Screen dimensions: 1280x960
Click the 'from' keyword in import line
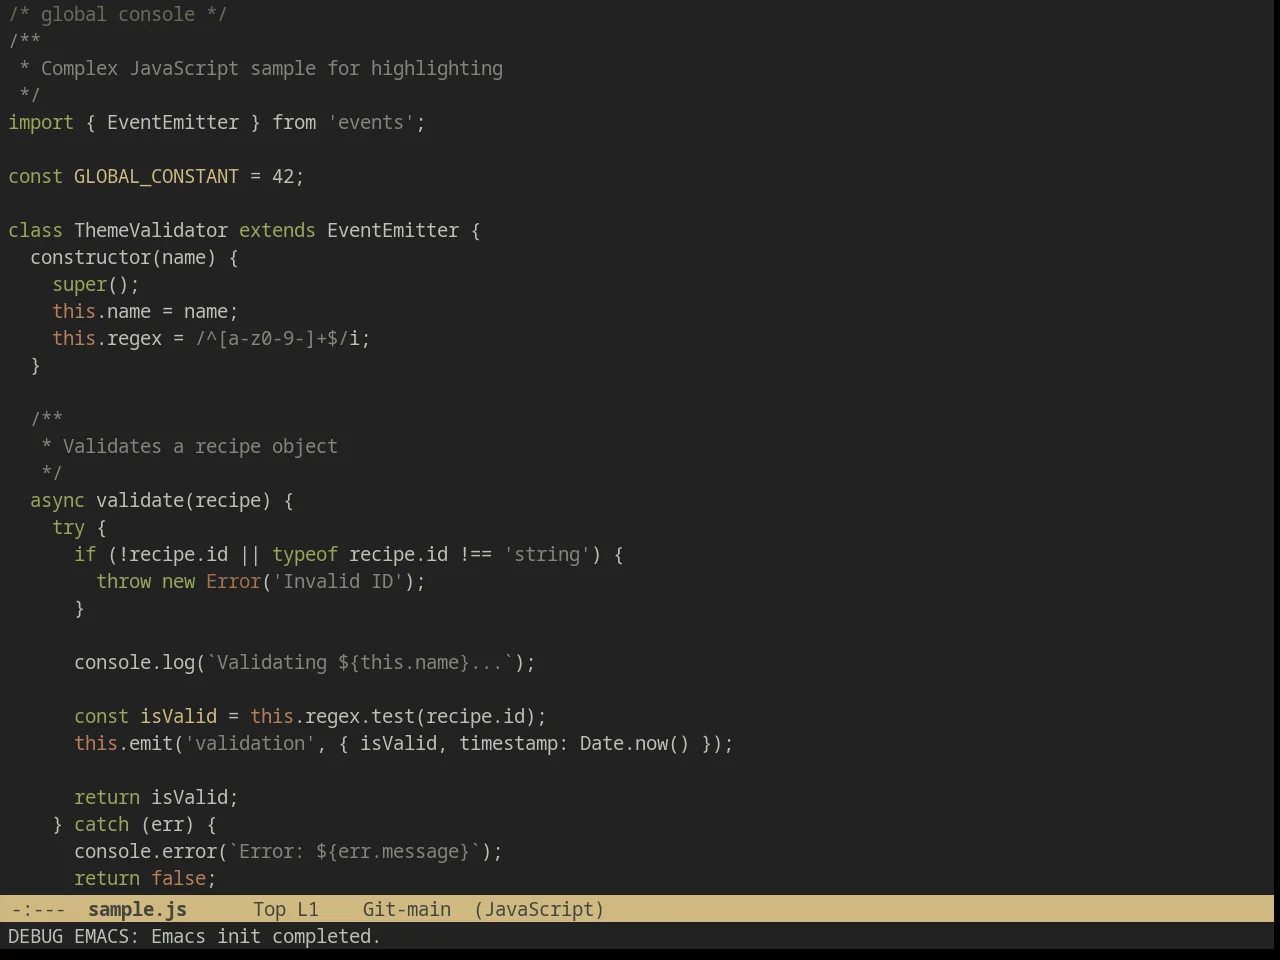(x=294, y=123)
